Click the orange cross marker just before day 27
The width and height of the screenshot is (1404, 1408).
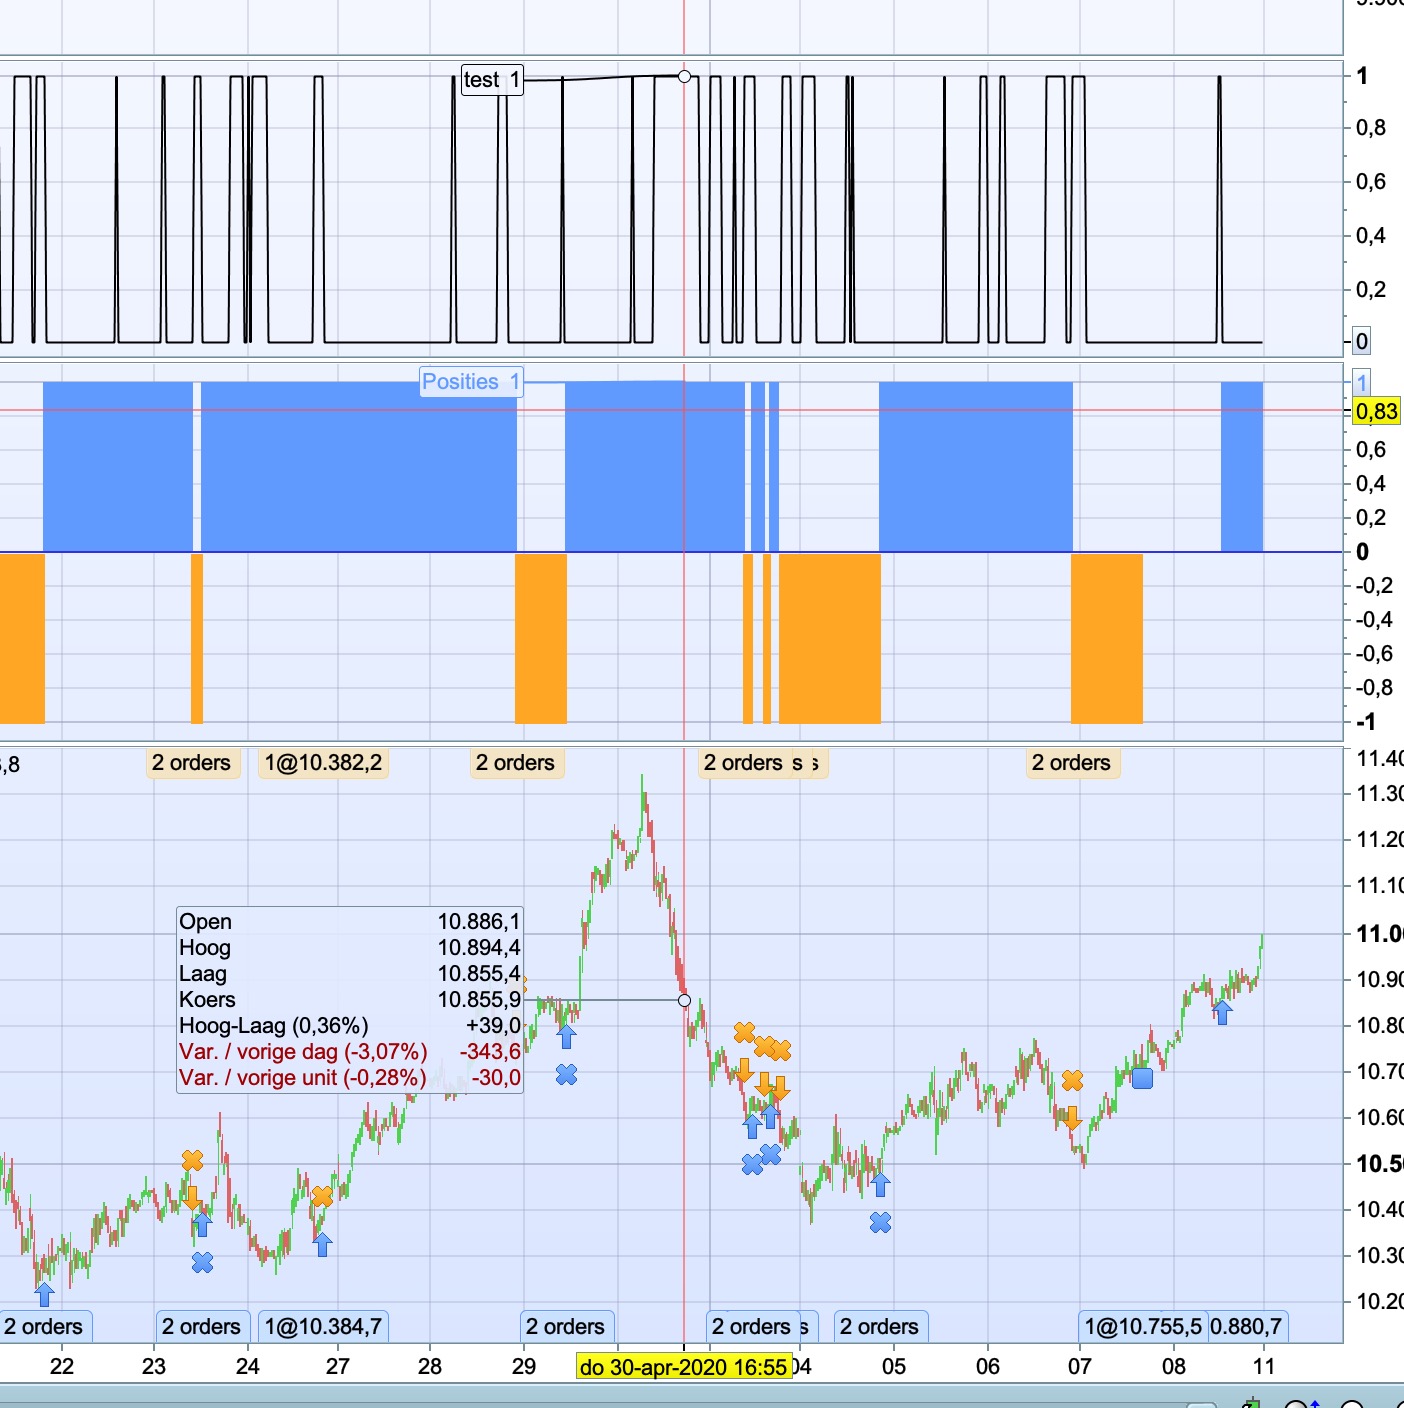(322, 1196)
